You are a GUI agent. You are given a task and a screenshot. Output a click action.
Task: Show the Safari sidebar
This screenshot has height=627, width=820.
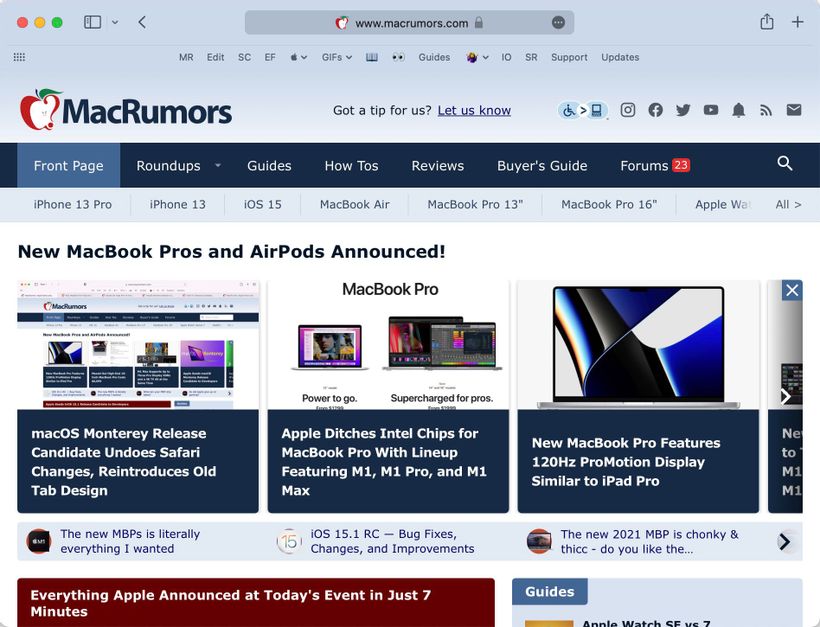93,22
